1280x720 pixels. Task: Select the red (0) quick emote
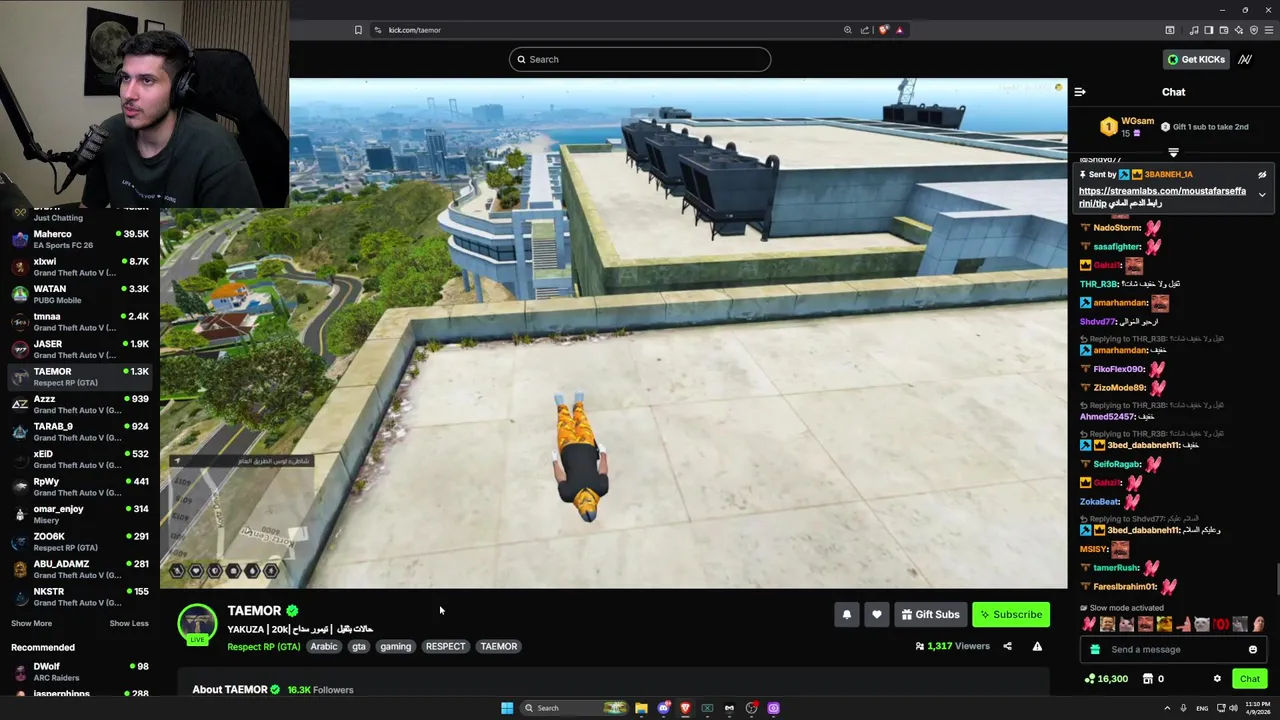coord(1221,624)
